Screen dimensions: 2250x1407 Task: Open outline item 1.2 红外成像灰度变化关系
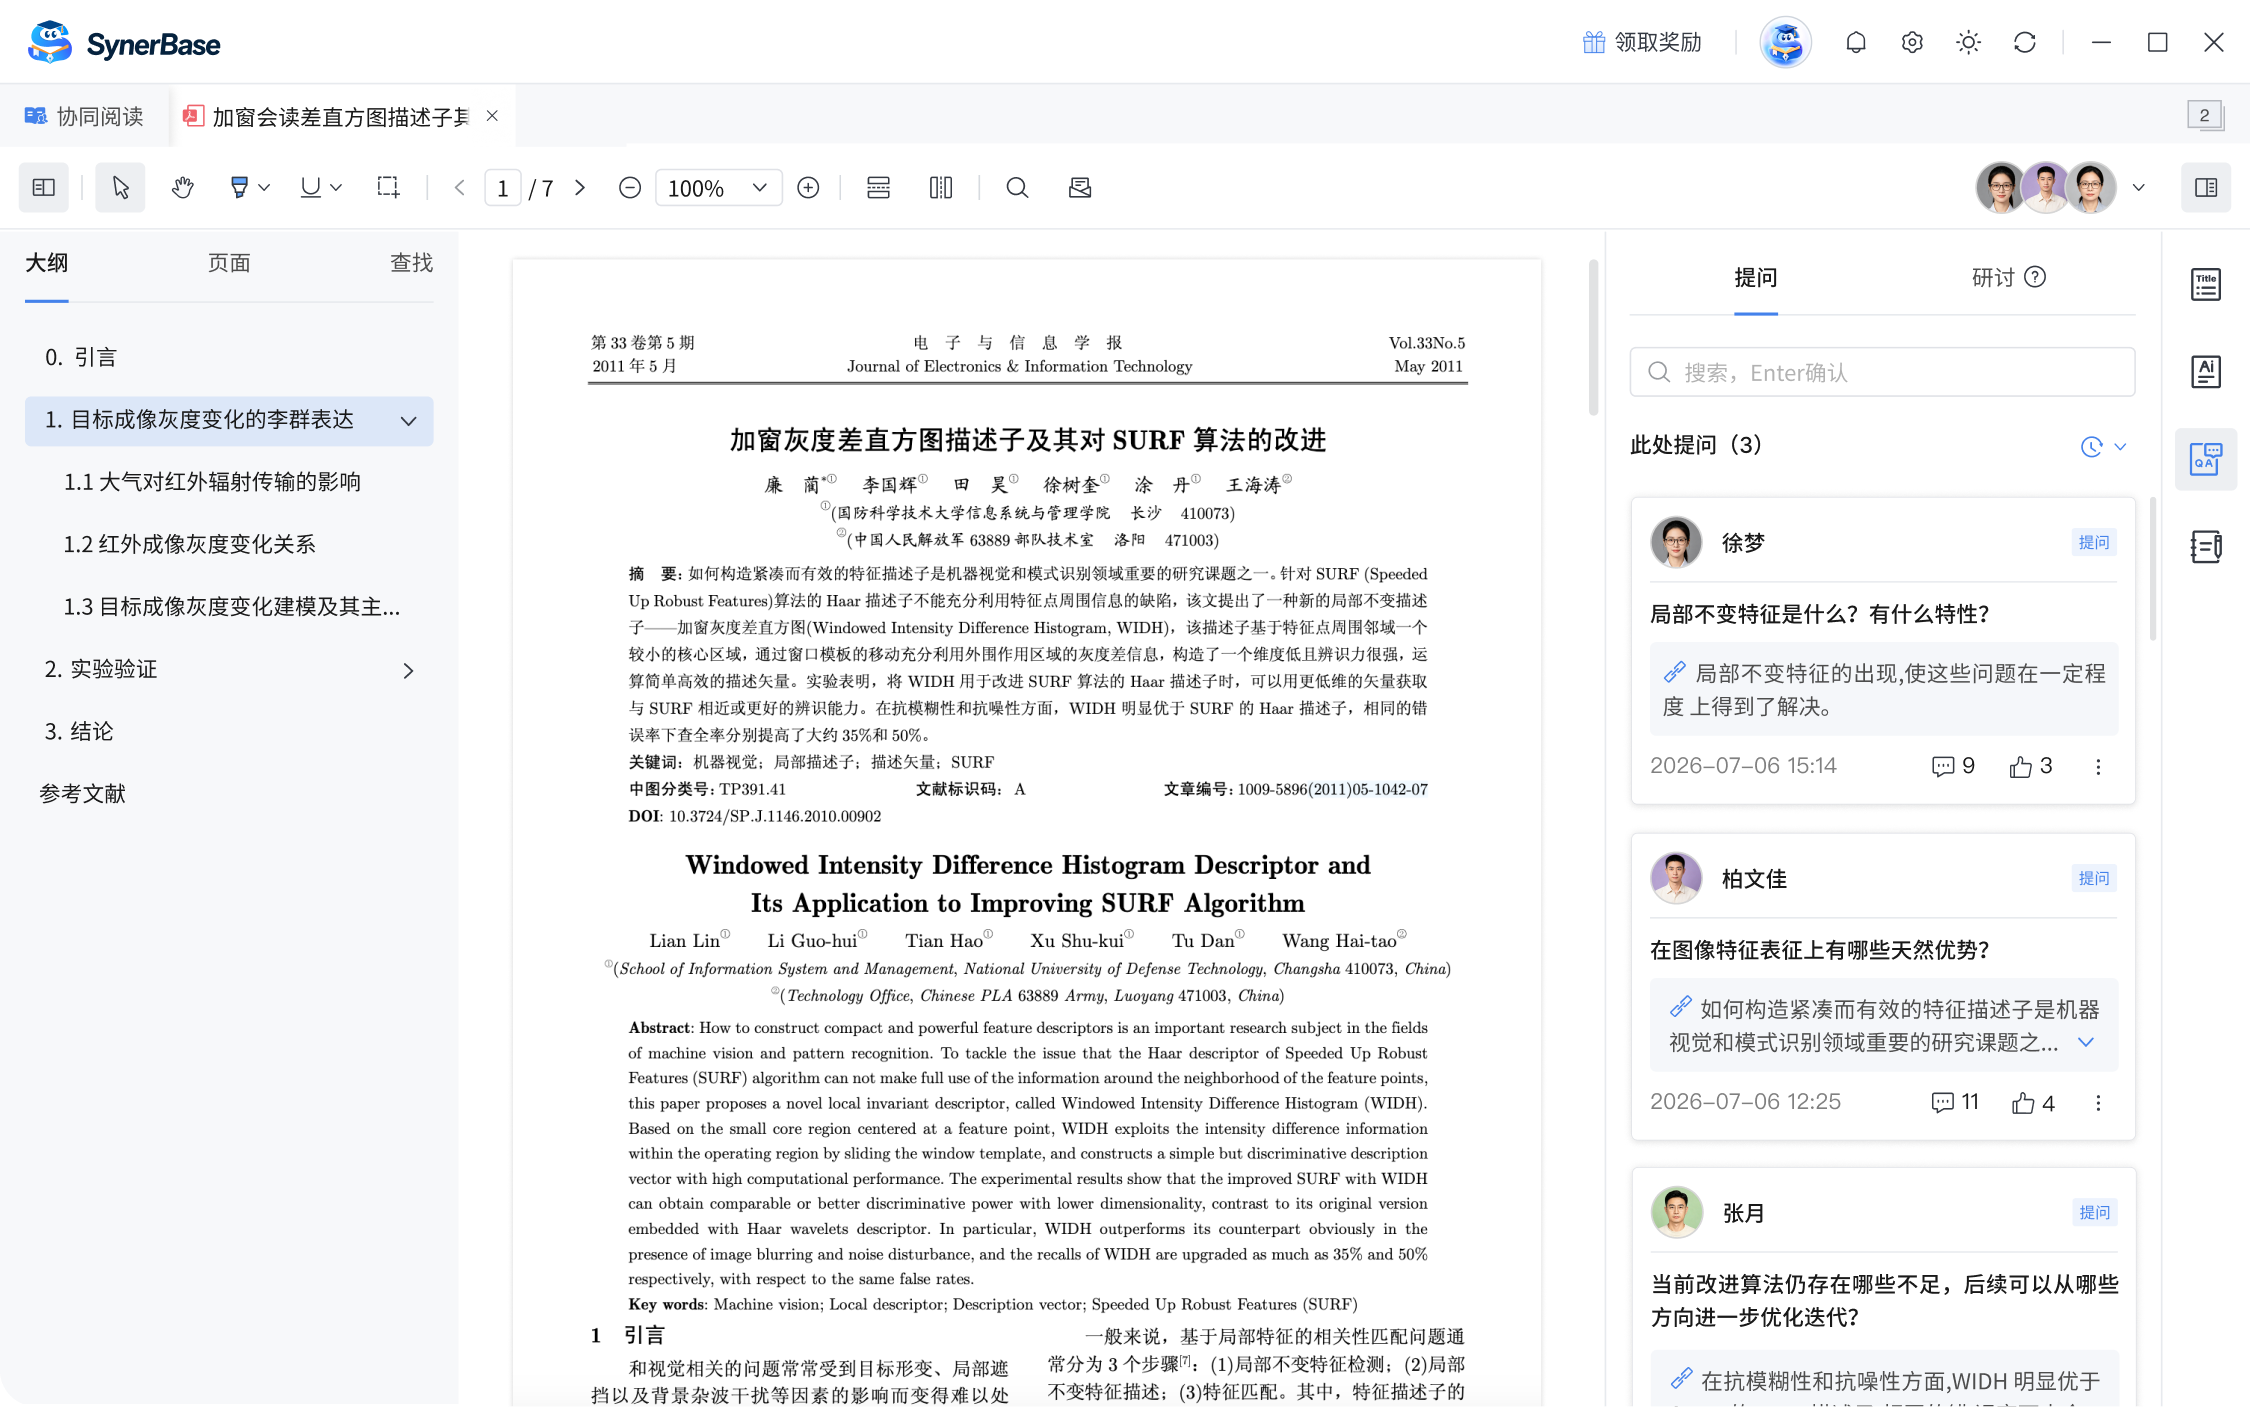pyautogui.click(x=189, y=545)
